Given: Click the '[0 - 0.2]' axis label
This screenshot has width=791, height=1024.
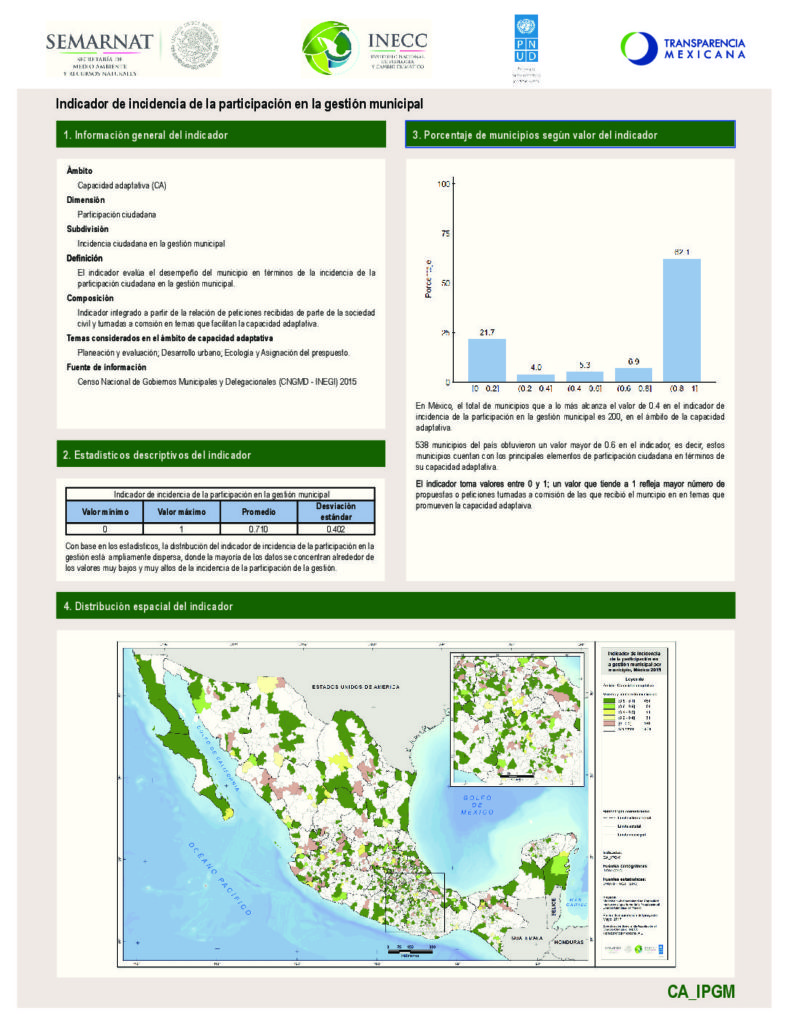Looking at the screenshot, I should pyautogui.click(x=486, y=389).
